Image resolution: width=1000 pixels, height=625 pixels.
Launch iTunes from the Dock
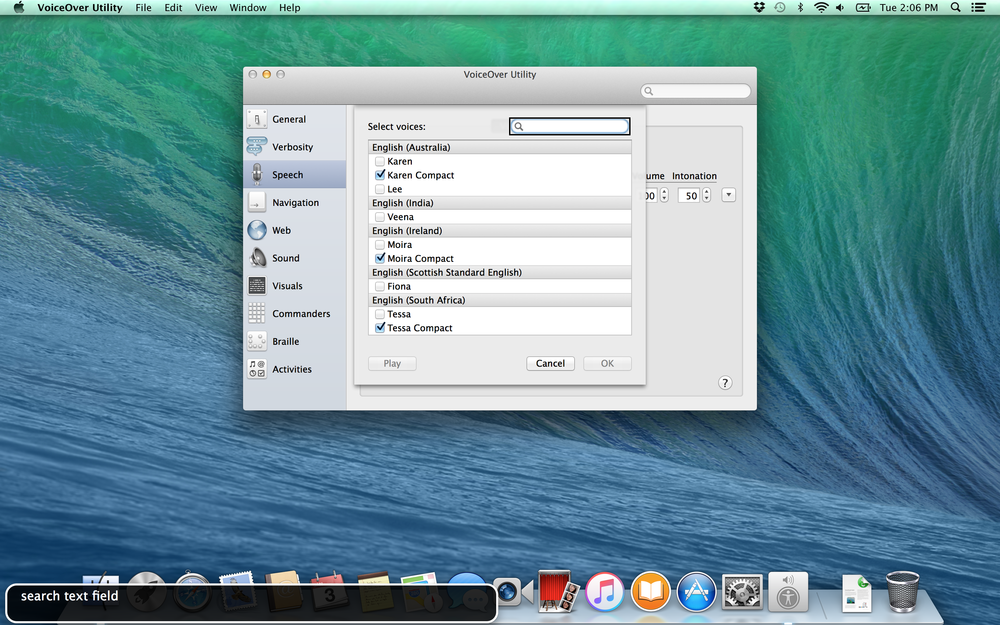(604, 592)
